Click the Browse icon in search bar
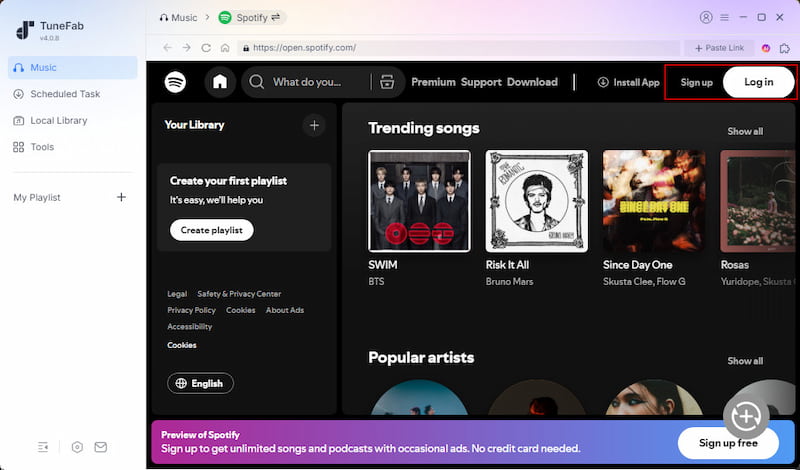The width and height of the screenshot is (800, 470). [387, 82]
